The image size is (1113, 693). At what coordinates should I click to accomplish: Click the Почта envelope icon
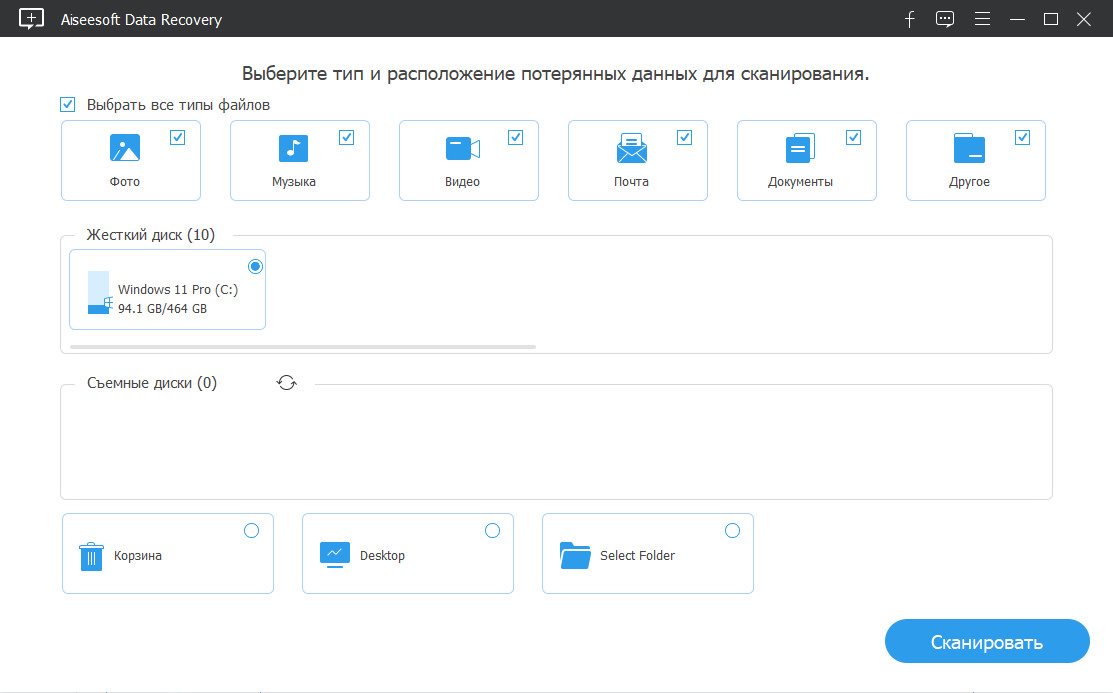(x=632, y=148)
